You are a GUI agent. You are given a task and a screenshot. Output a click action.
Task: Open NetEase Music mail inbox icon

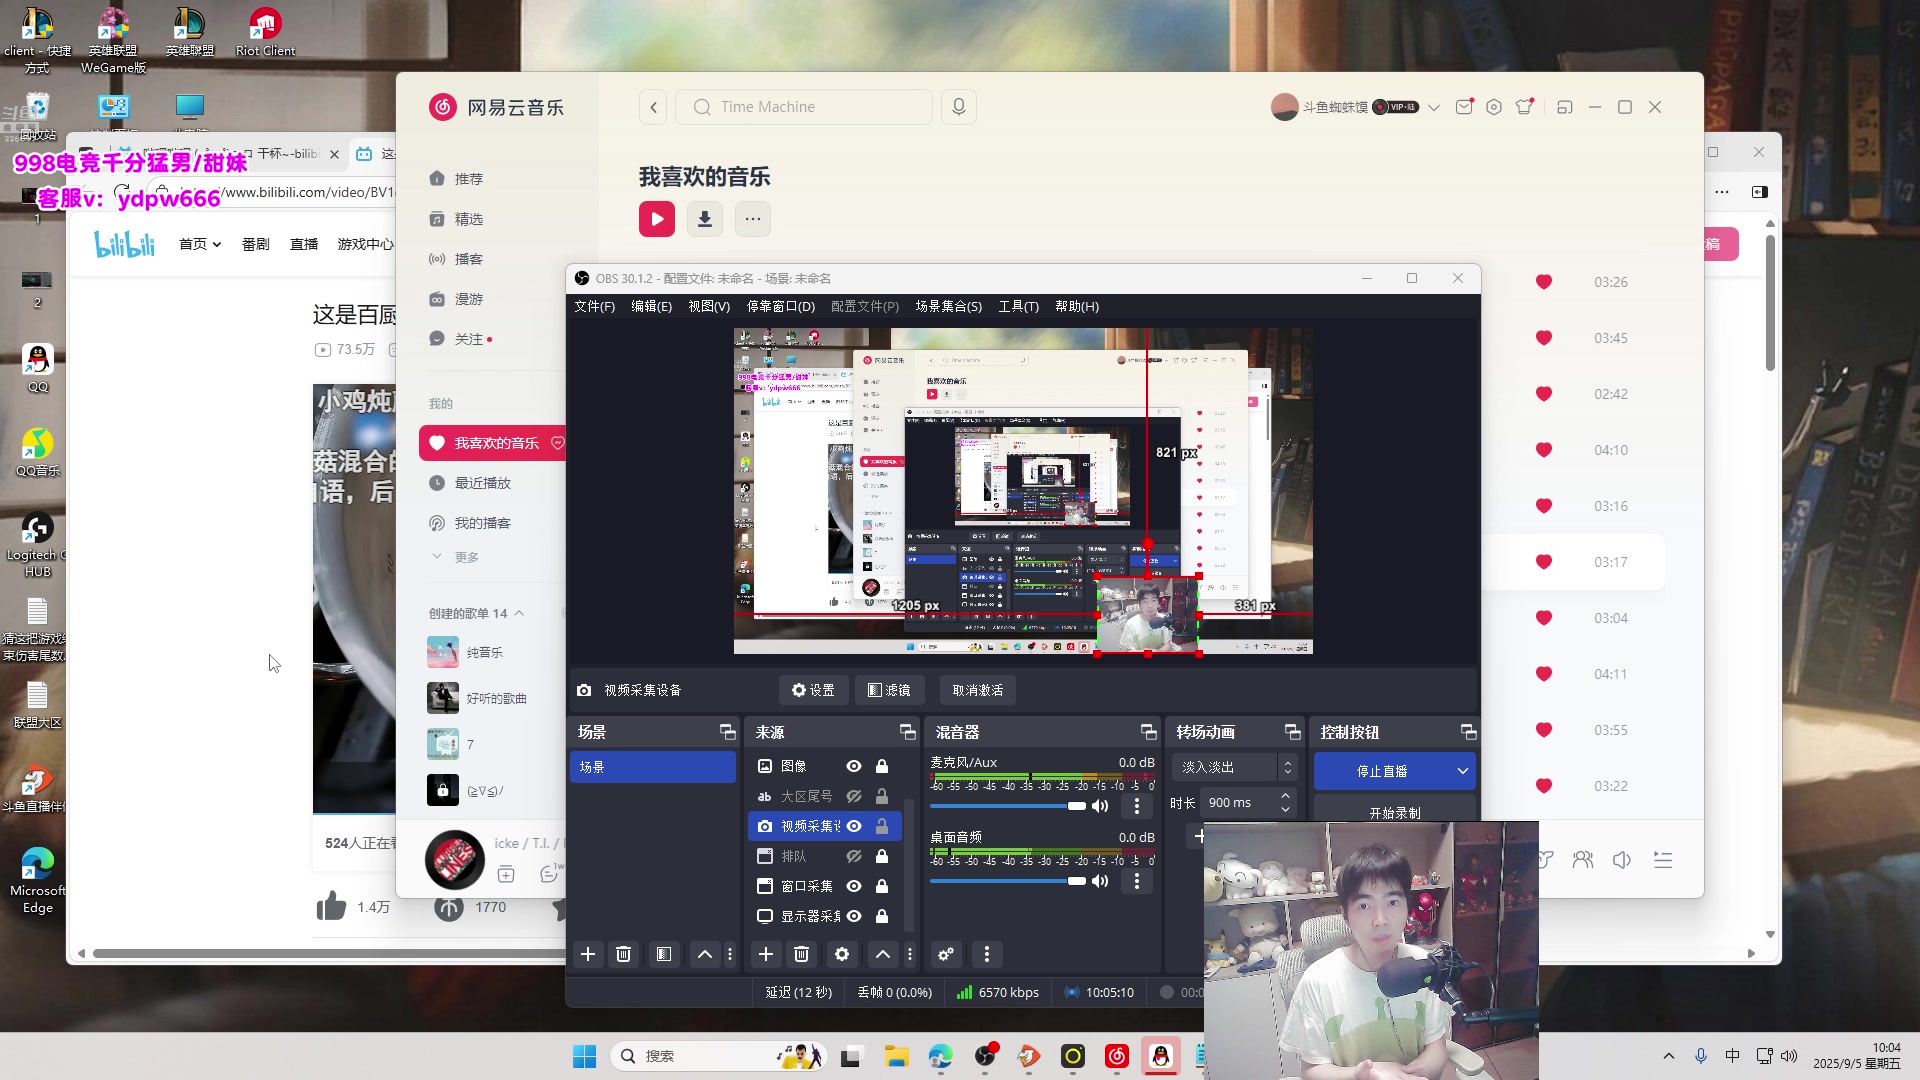(1464, 107)
